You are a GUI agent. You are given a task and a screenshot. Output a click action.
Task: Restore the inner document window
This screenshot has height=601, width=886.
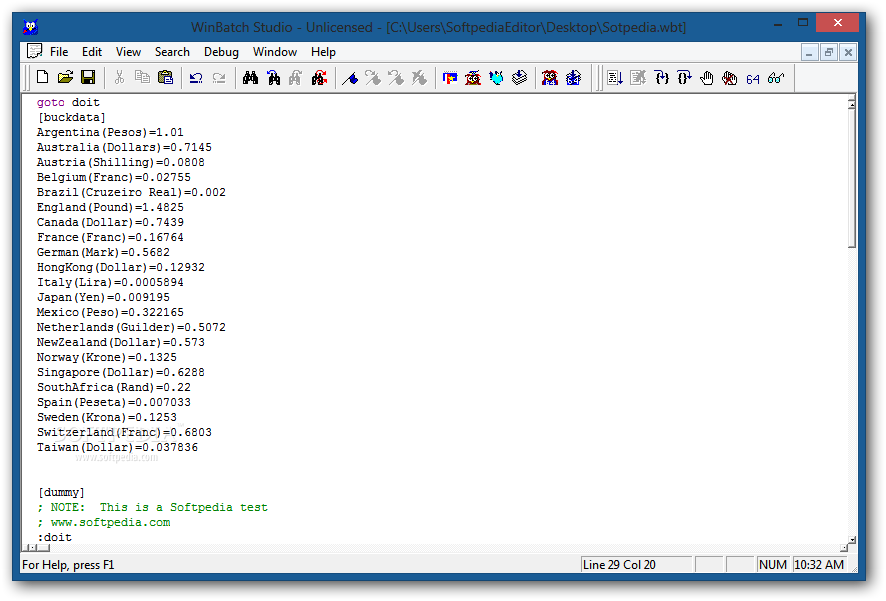[x=828, y=53]
